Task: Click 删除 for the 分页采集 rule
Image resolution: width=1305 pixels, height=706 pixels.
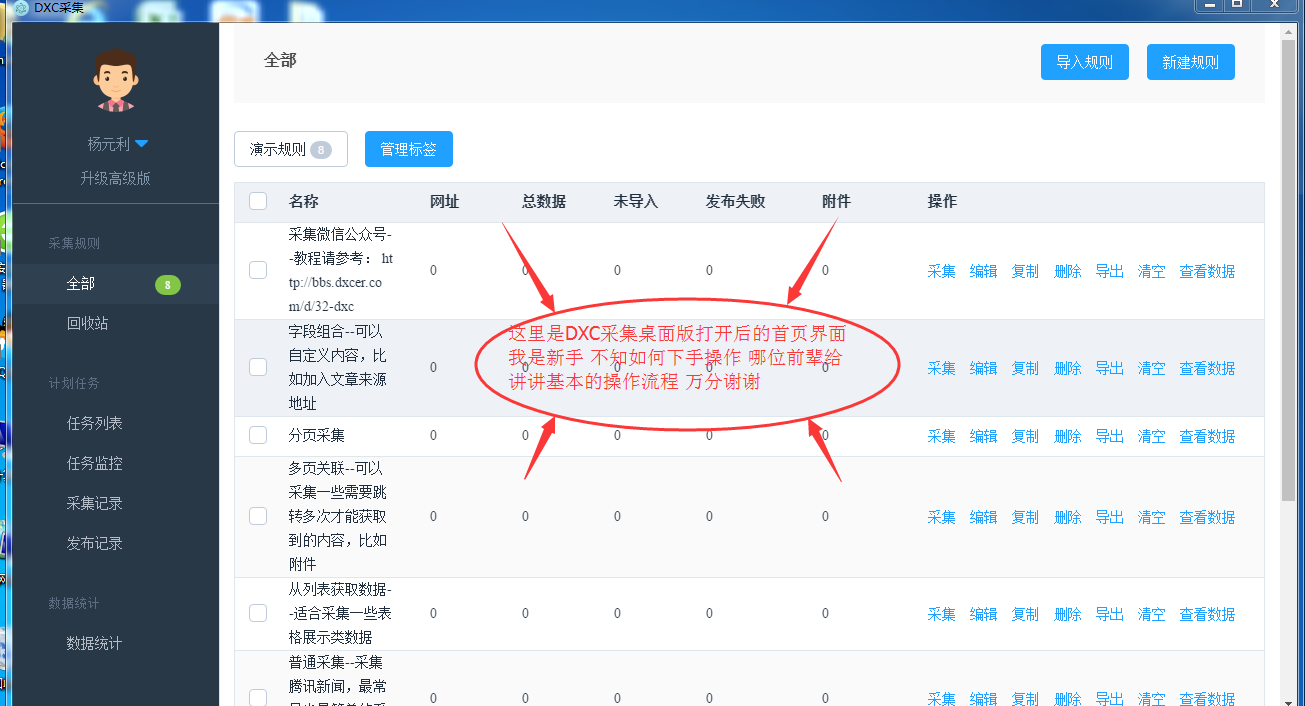Action: pos(1068,436)
